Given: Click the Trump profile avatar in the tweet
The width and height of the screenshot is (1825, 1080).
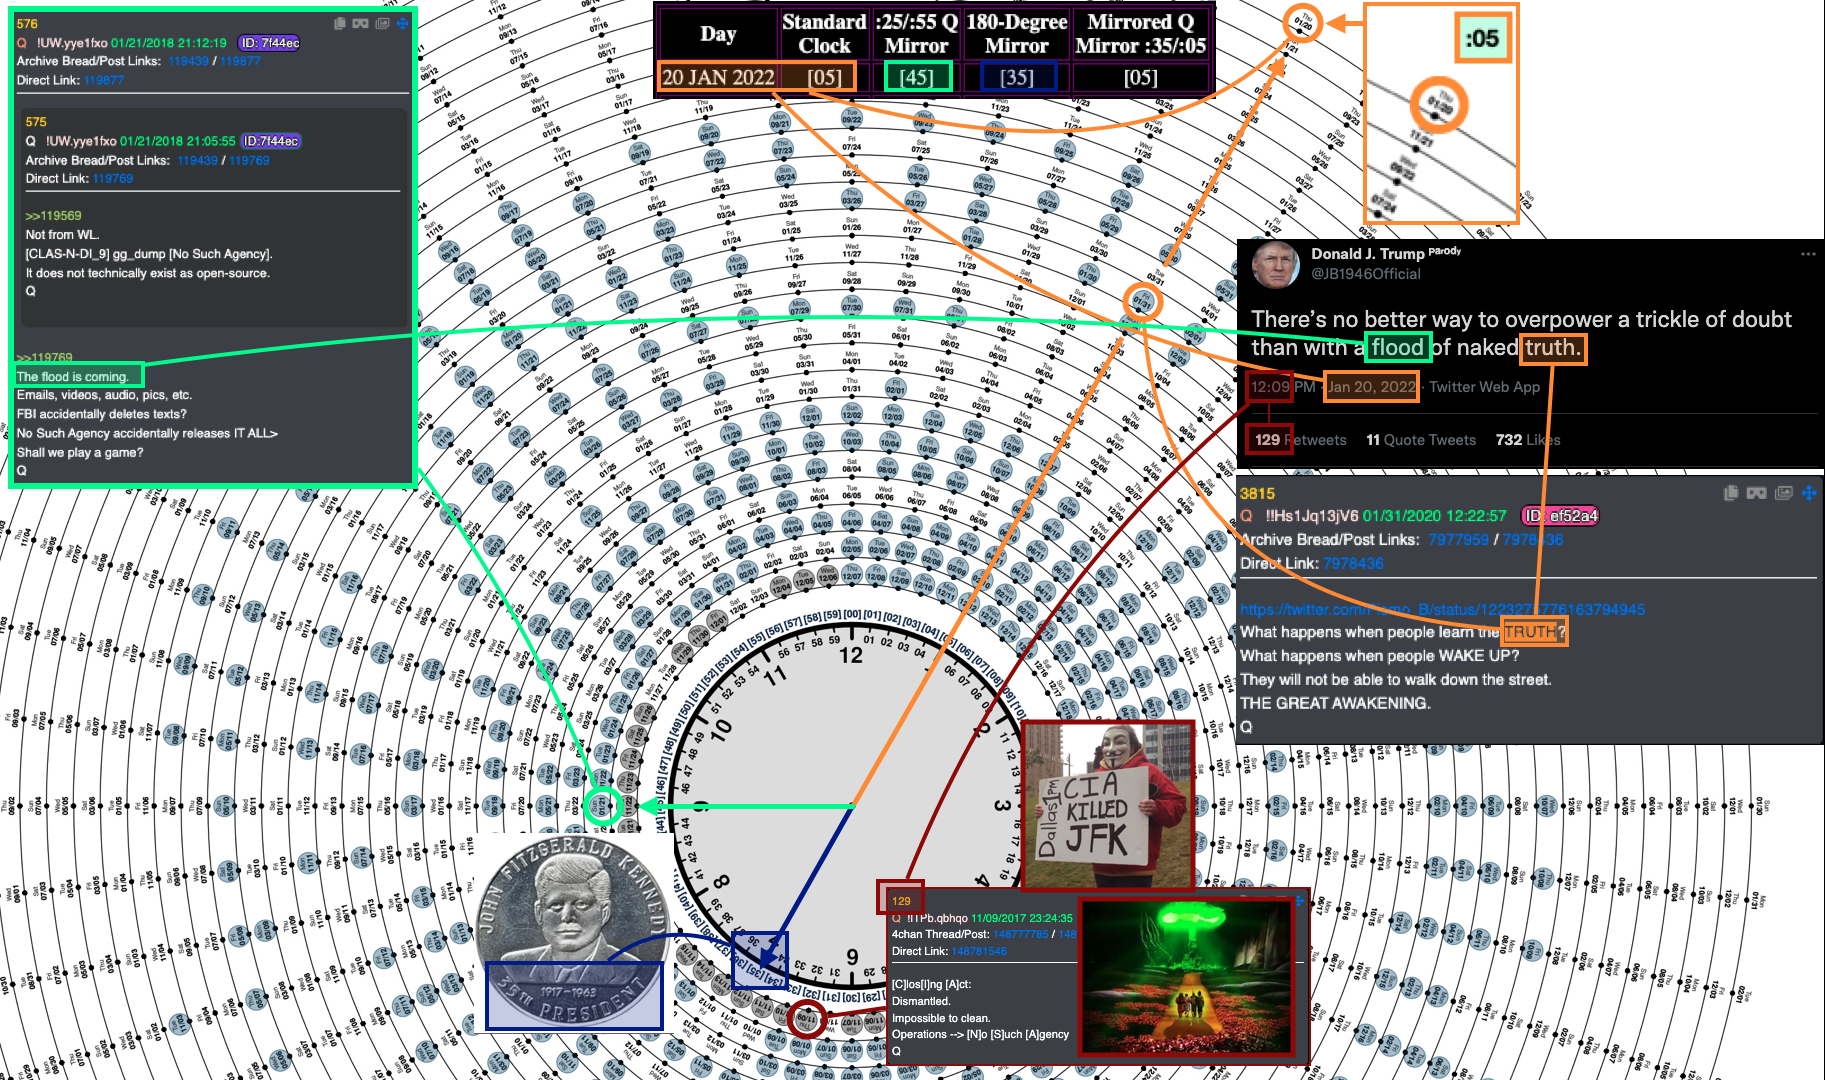Looking at the screenshot, I should [x=1275, y=265].
